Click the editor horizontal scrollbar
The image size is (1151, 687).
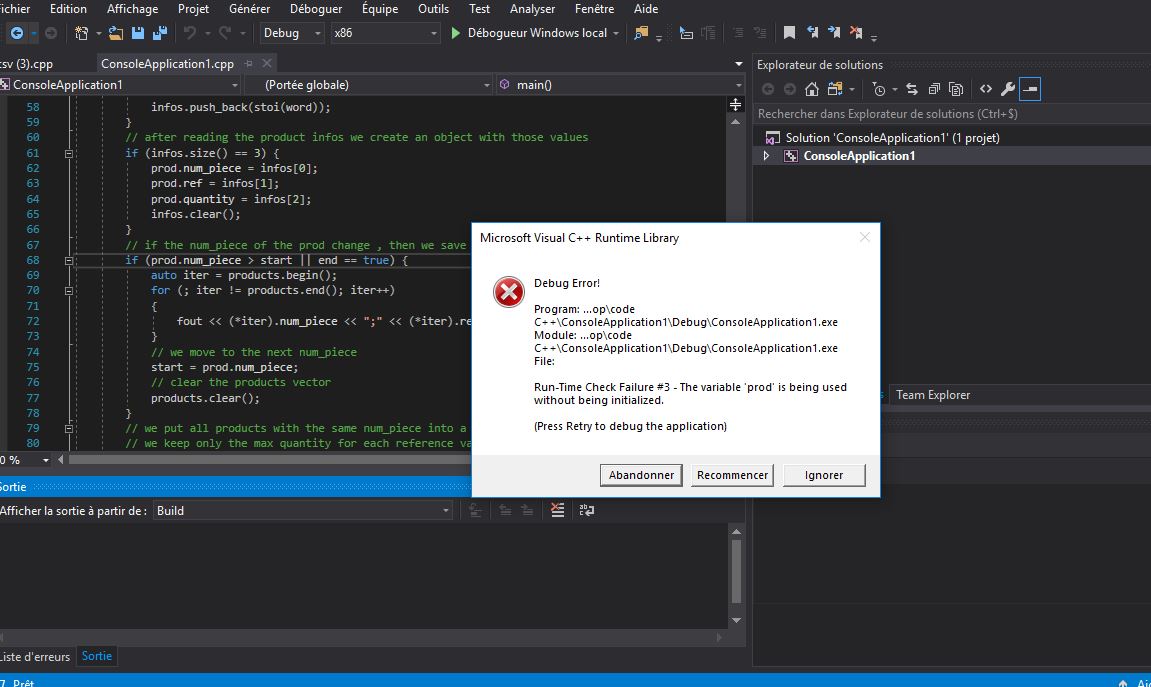coord(270,460)
